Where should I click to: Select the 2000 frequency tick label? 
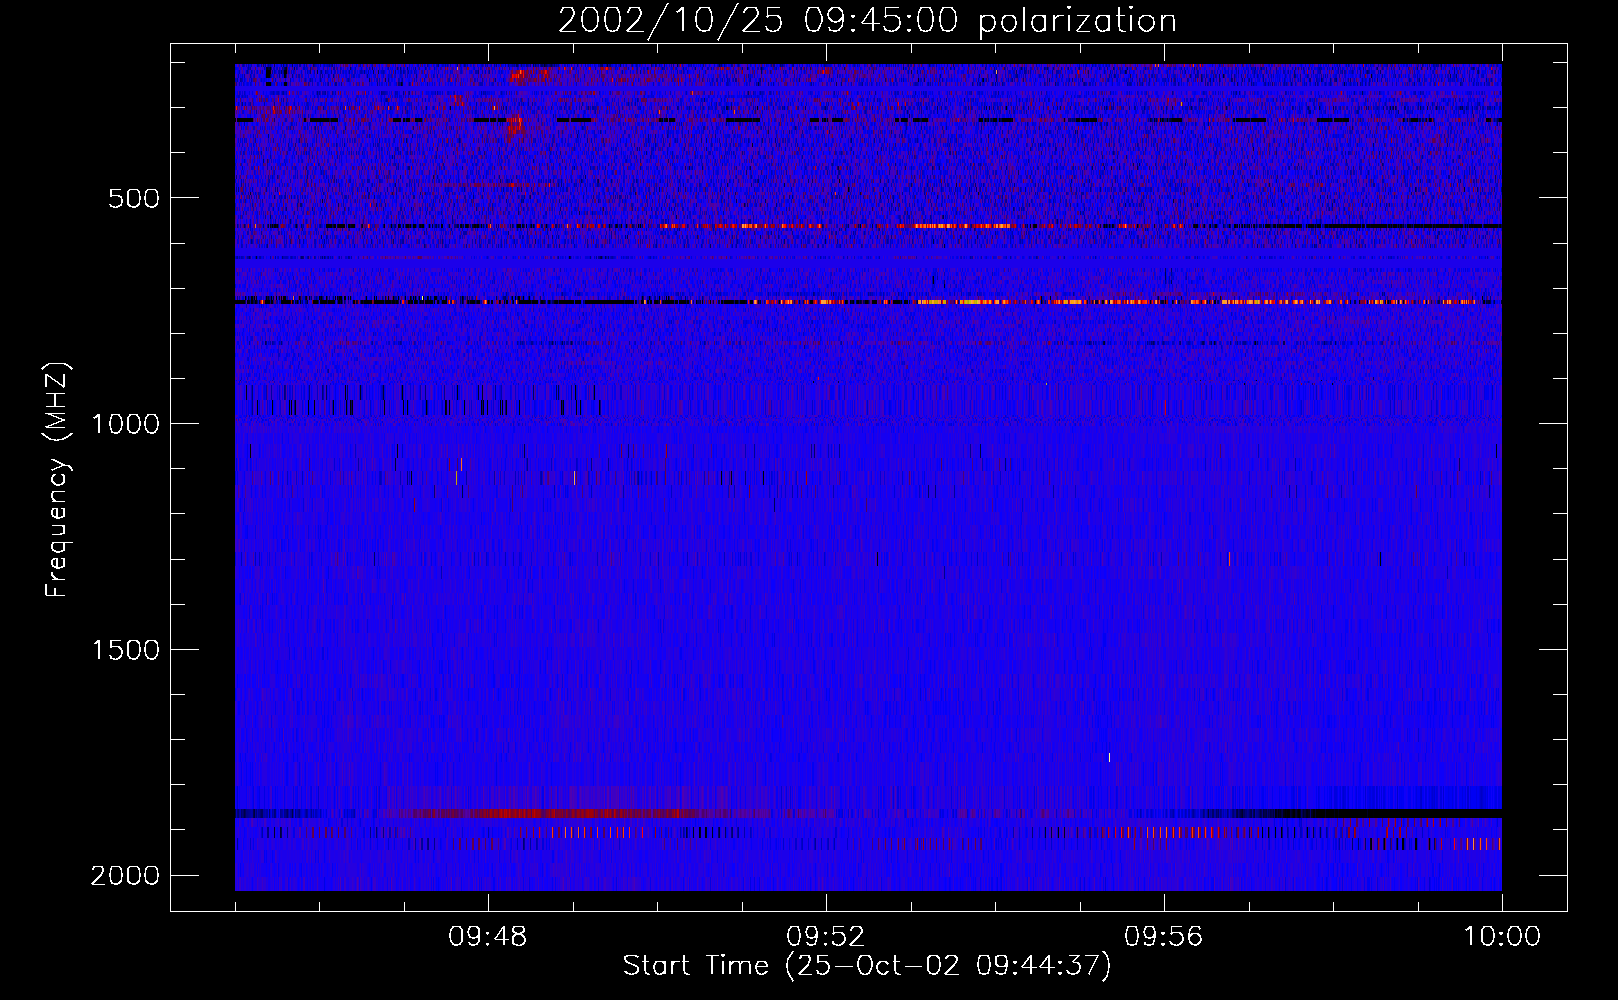tap(125, 876)
